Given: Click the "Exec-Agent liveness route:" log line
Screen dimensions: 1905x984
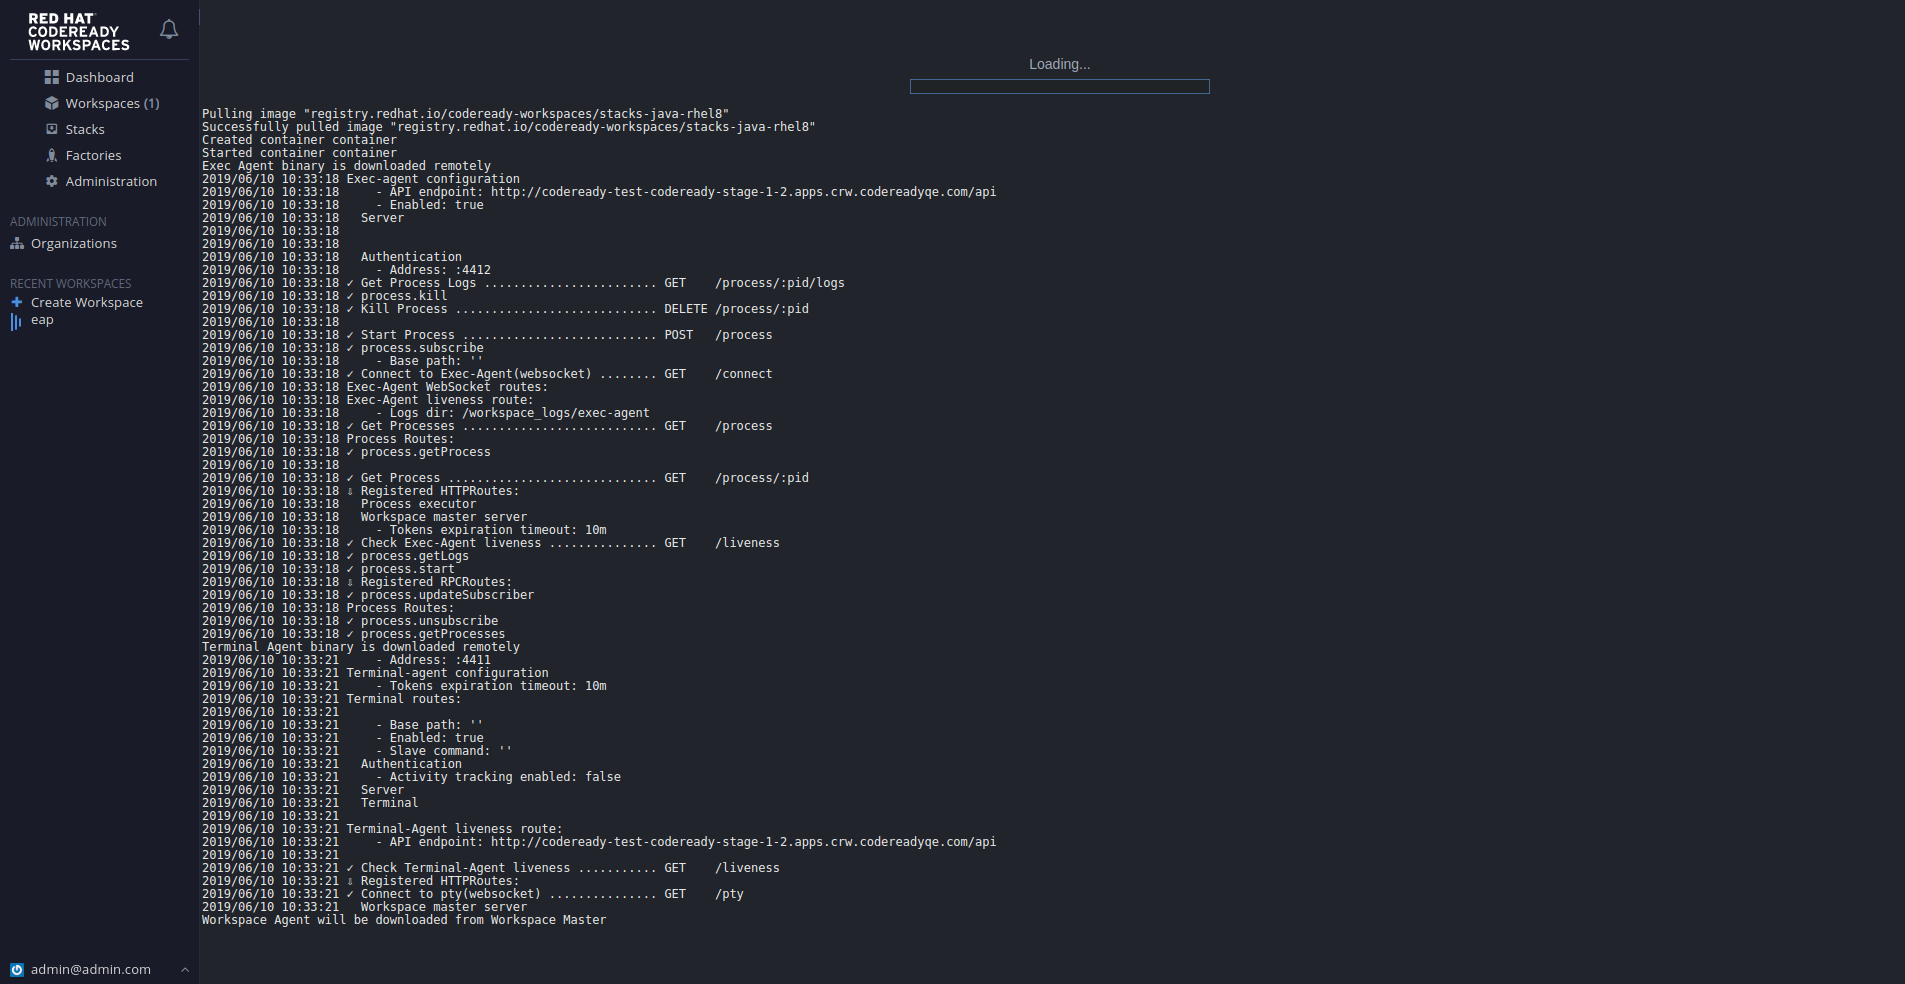Looking at the screenshot, I should coord(368,400).
